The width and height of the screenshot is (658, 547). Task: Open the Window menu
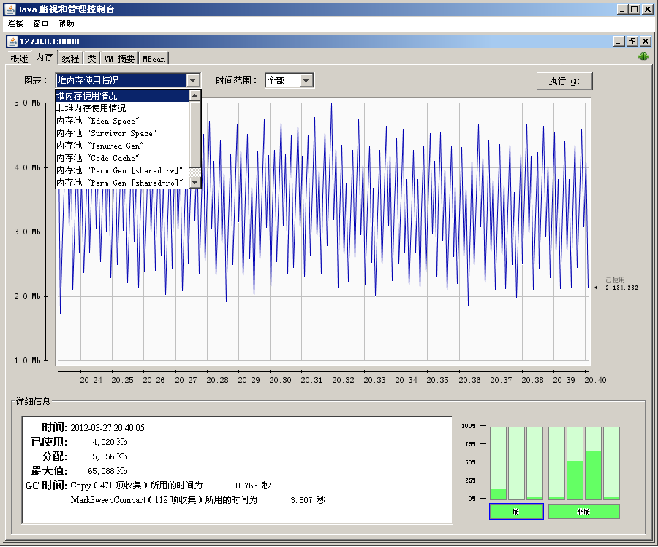pyautogui.click(x=40, y=22)
